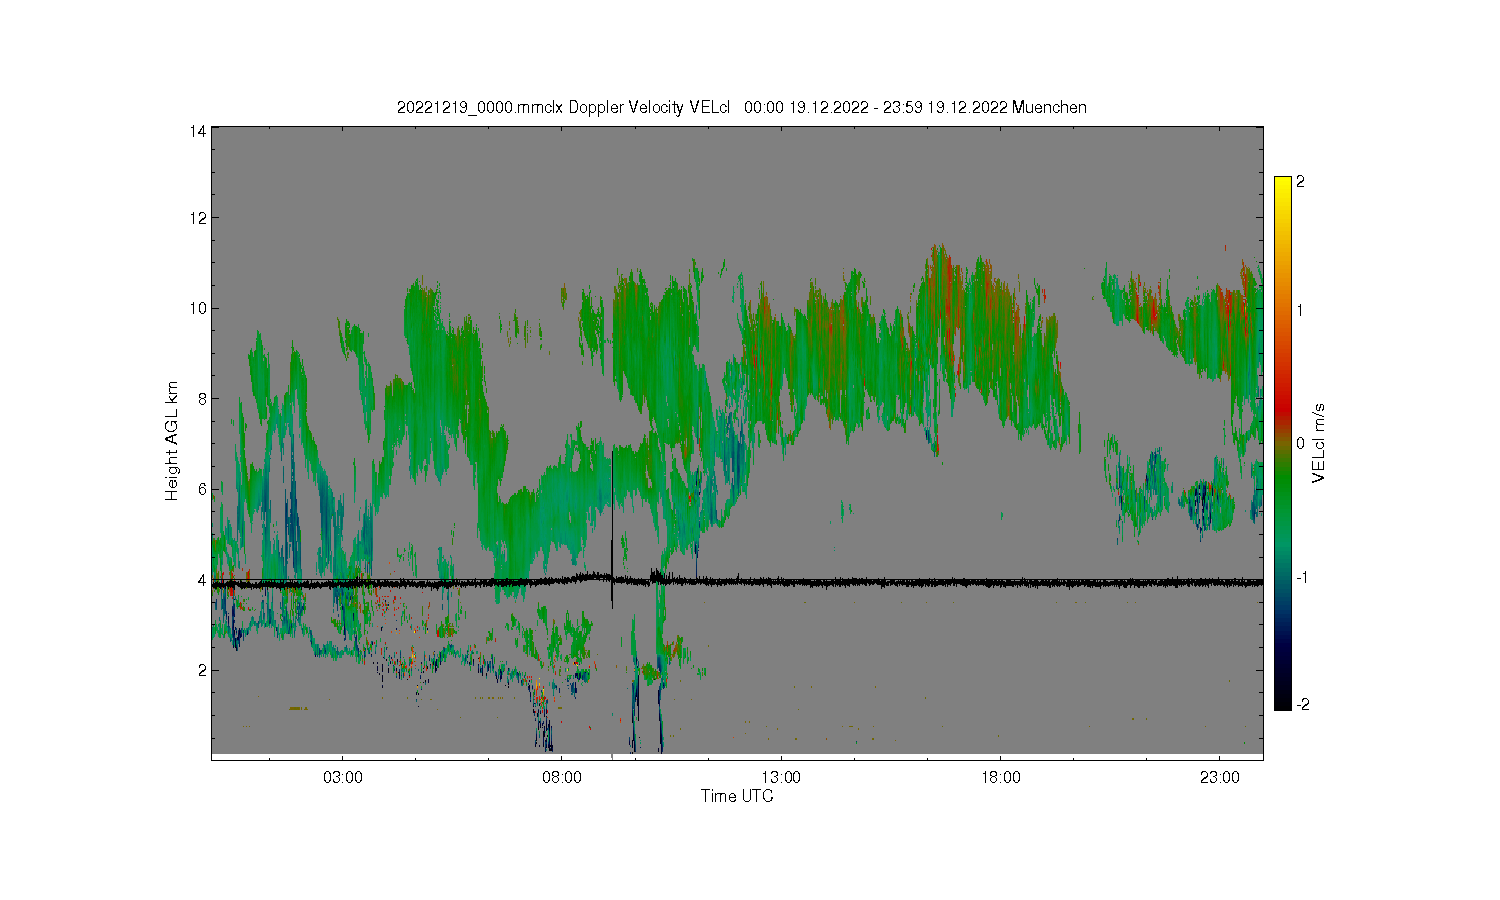Click the colorbar value 2 at top
The image size is (1500, 900).
tap(1300, 181)
